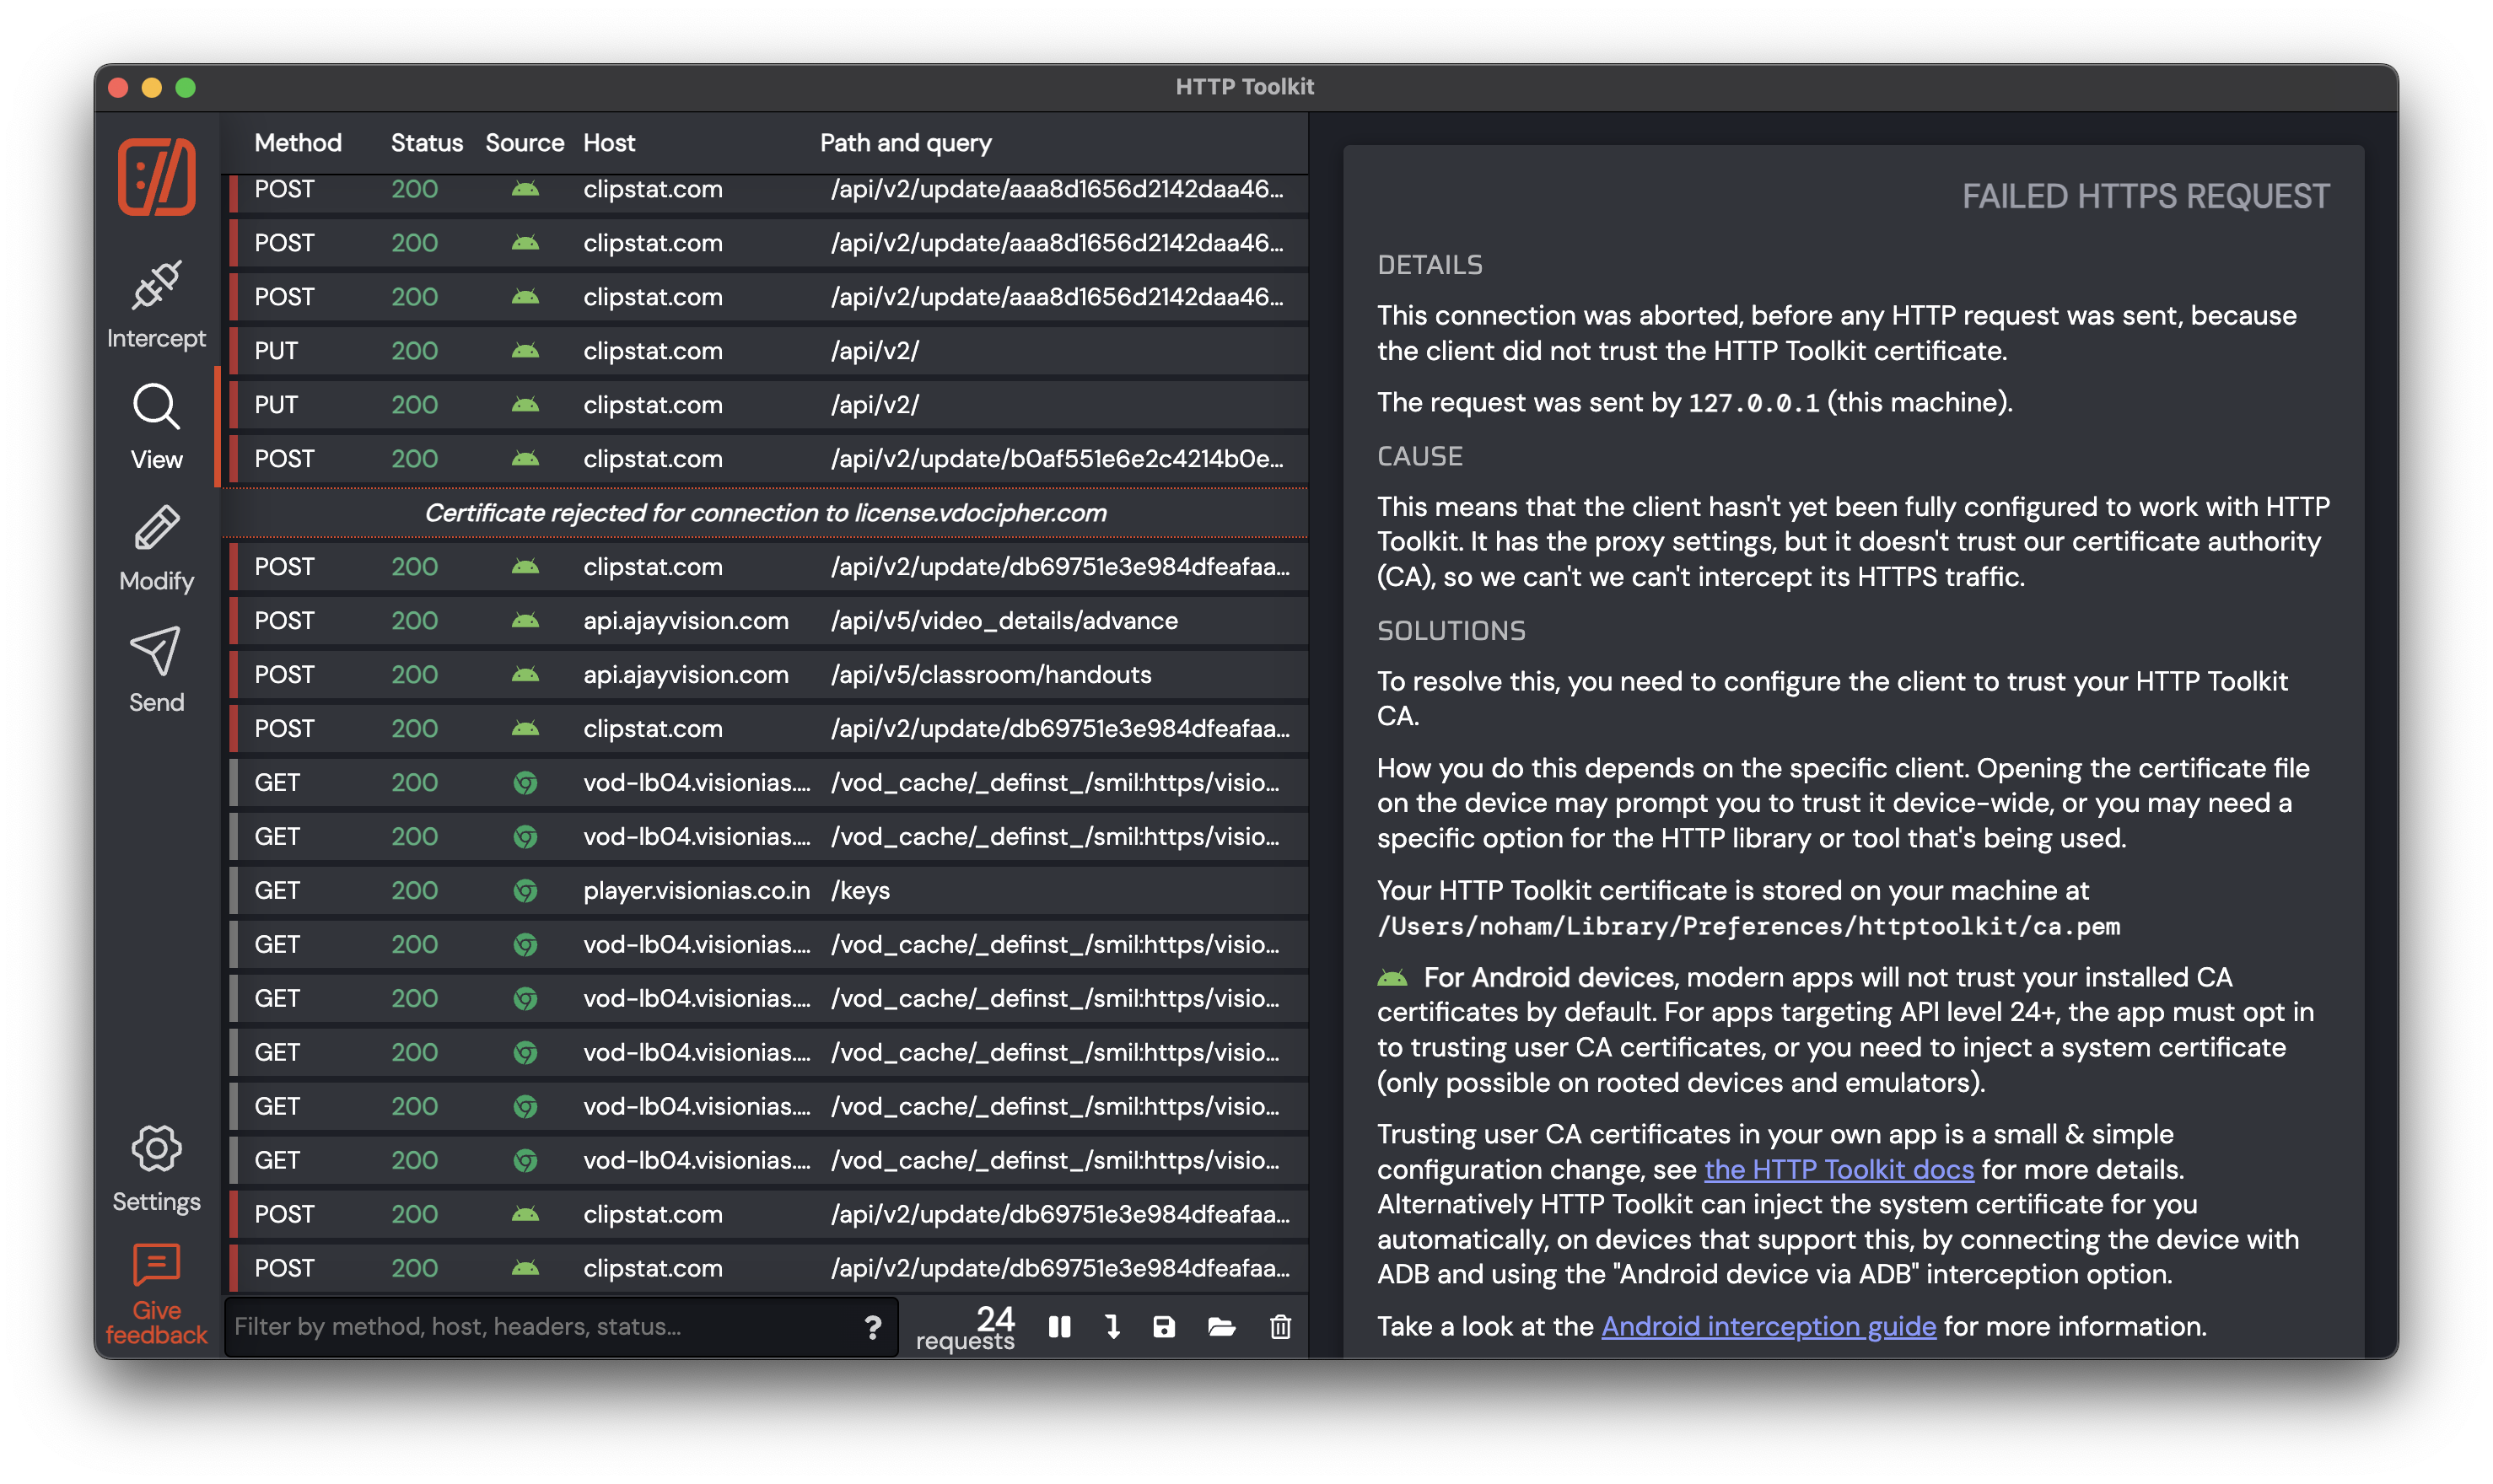Pause collecting intercepted traffic
The height and width of the screenshot is (1484, 2493).
(1059, 1327)
